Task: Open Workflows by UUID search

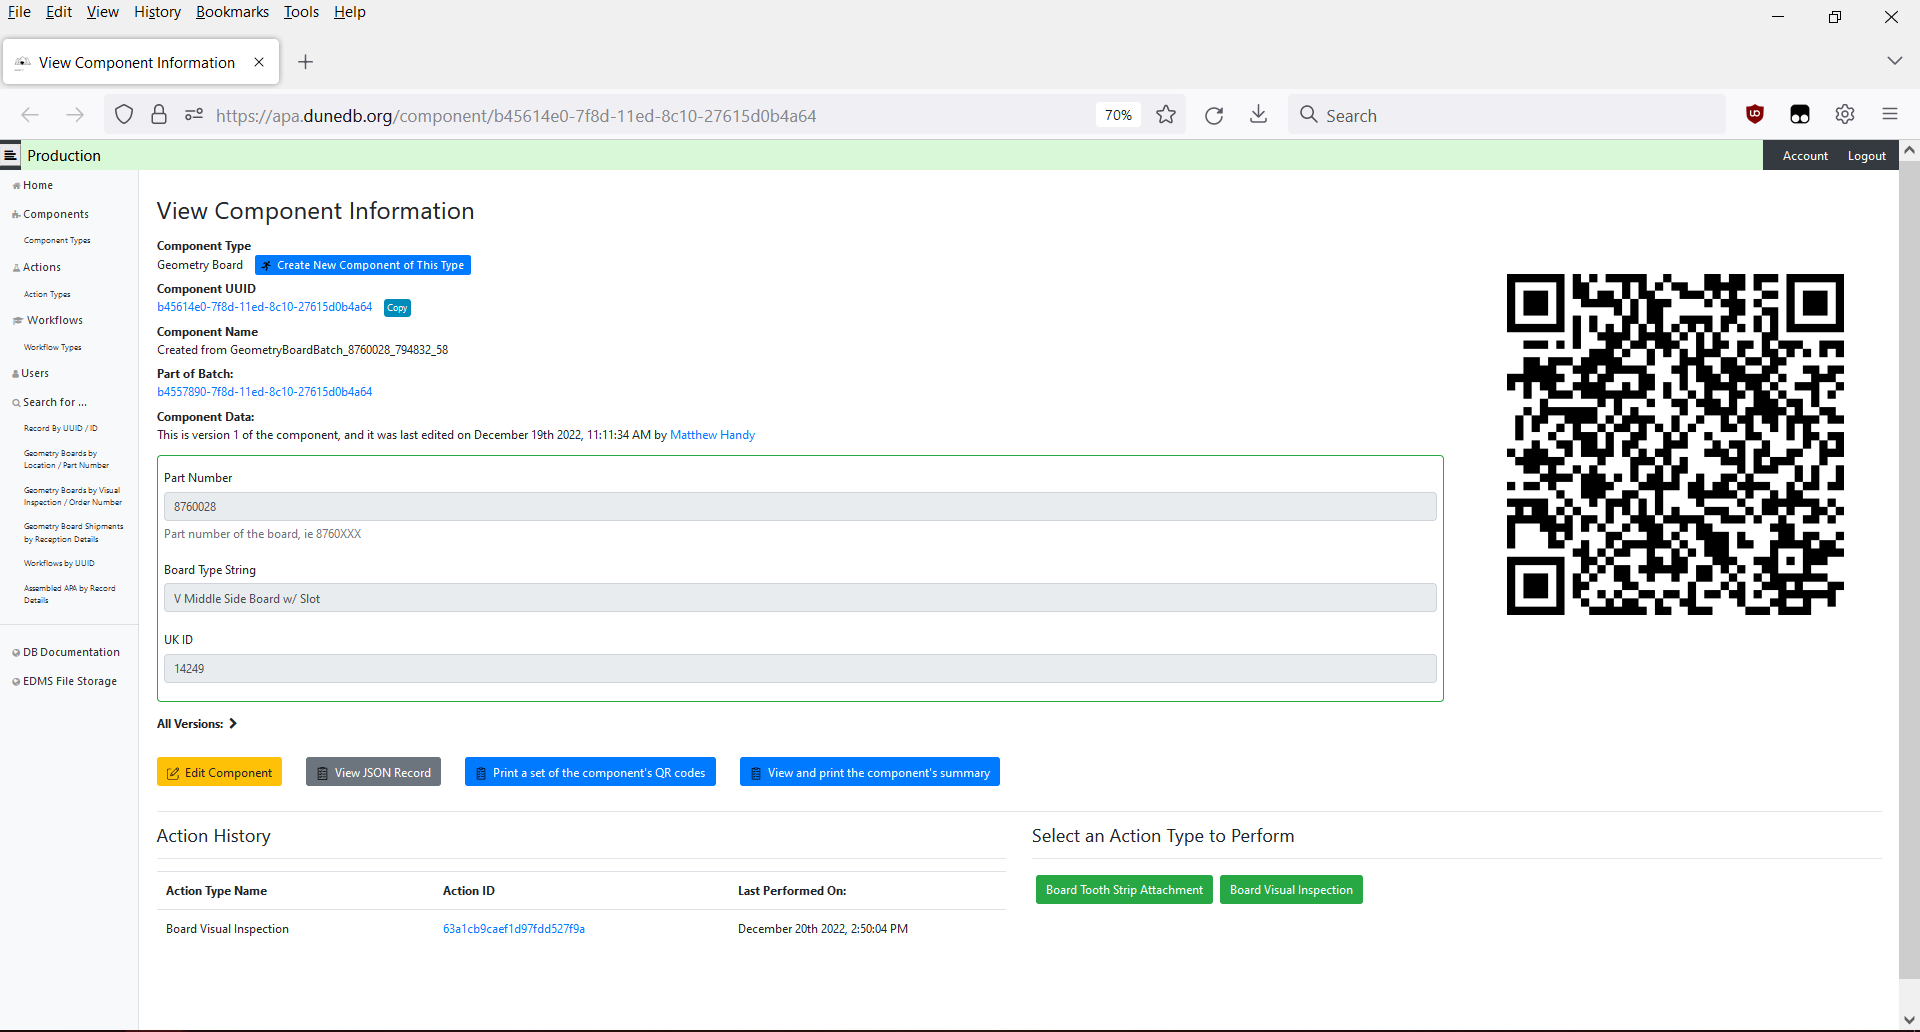Action: 59,563
